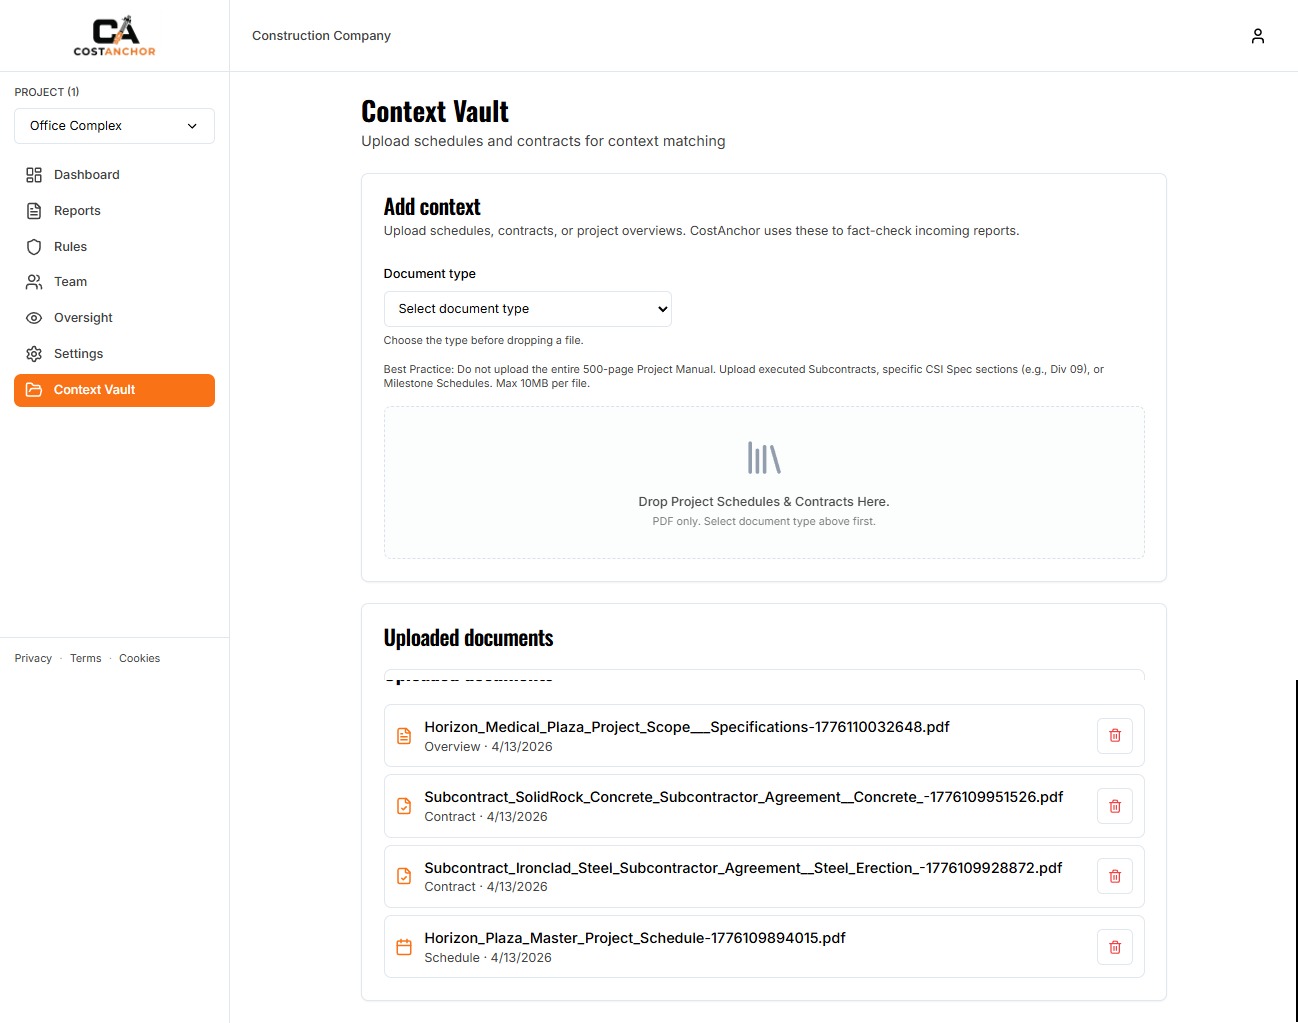
Task: Click the Context Vault folder icon
Action: click(34, 390)
